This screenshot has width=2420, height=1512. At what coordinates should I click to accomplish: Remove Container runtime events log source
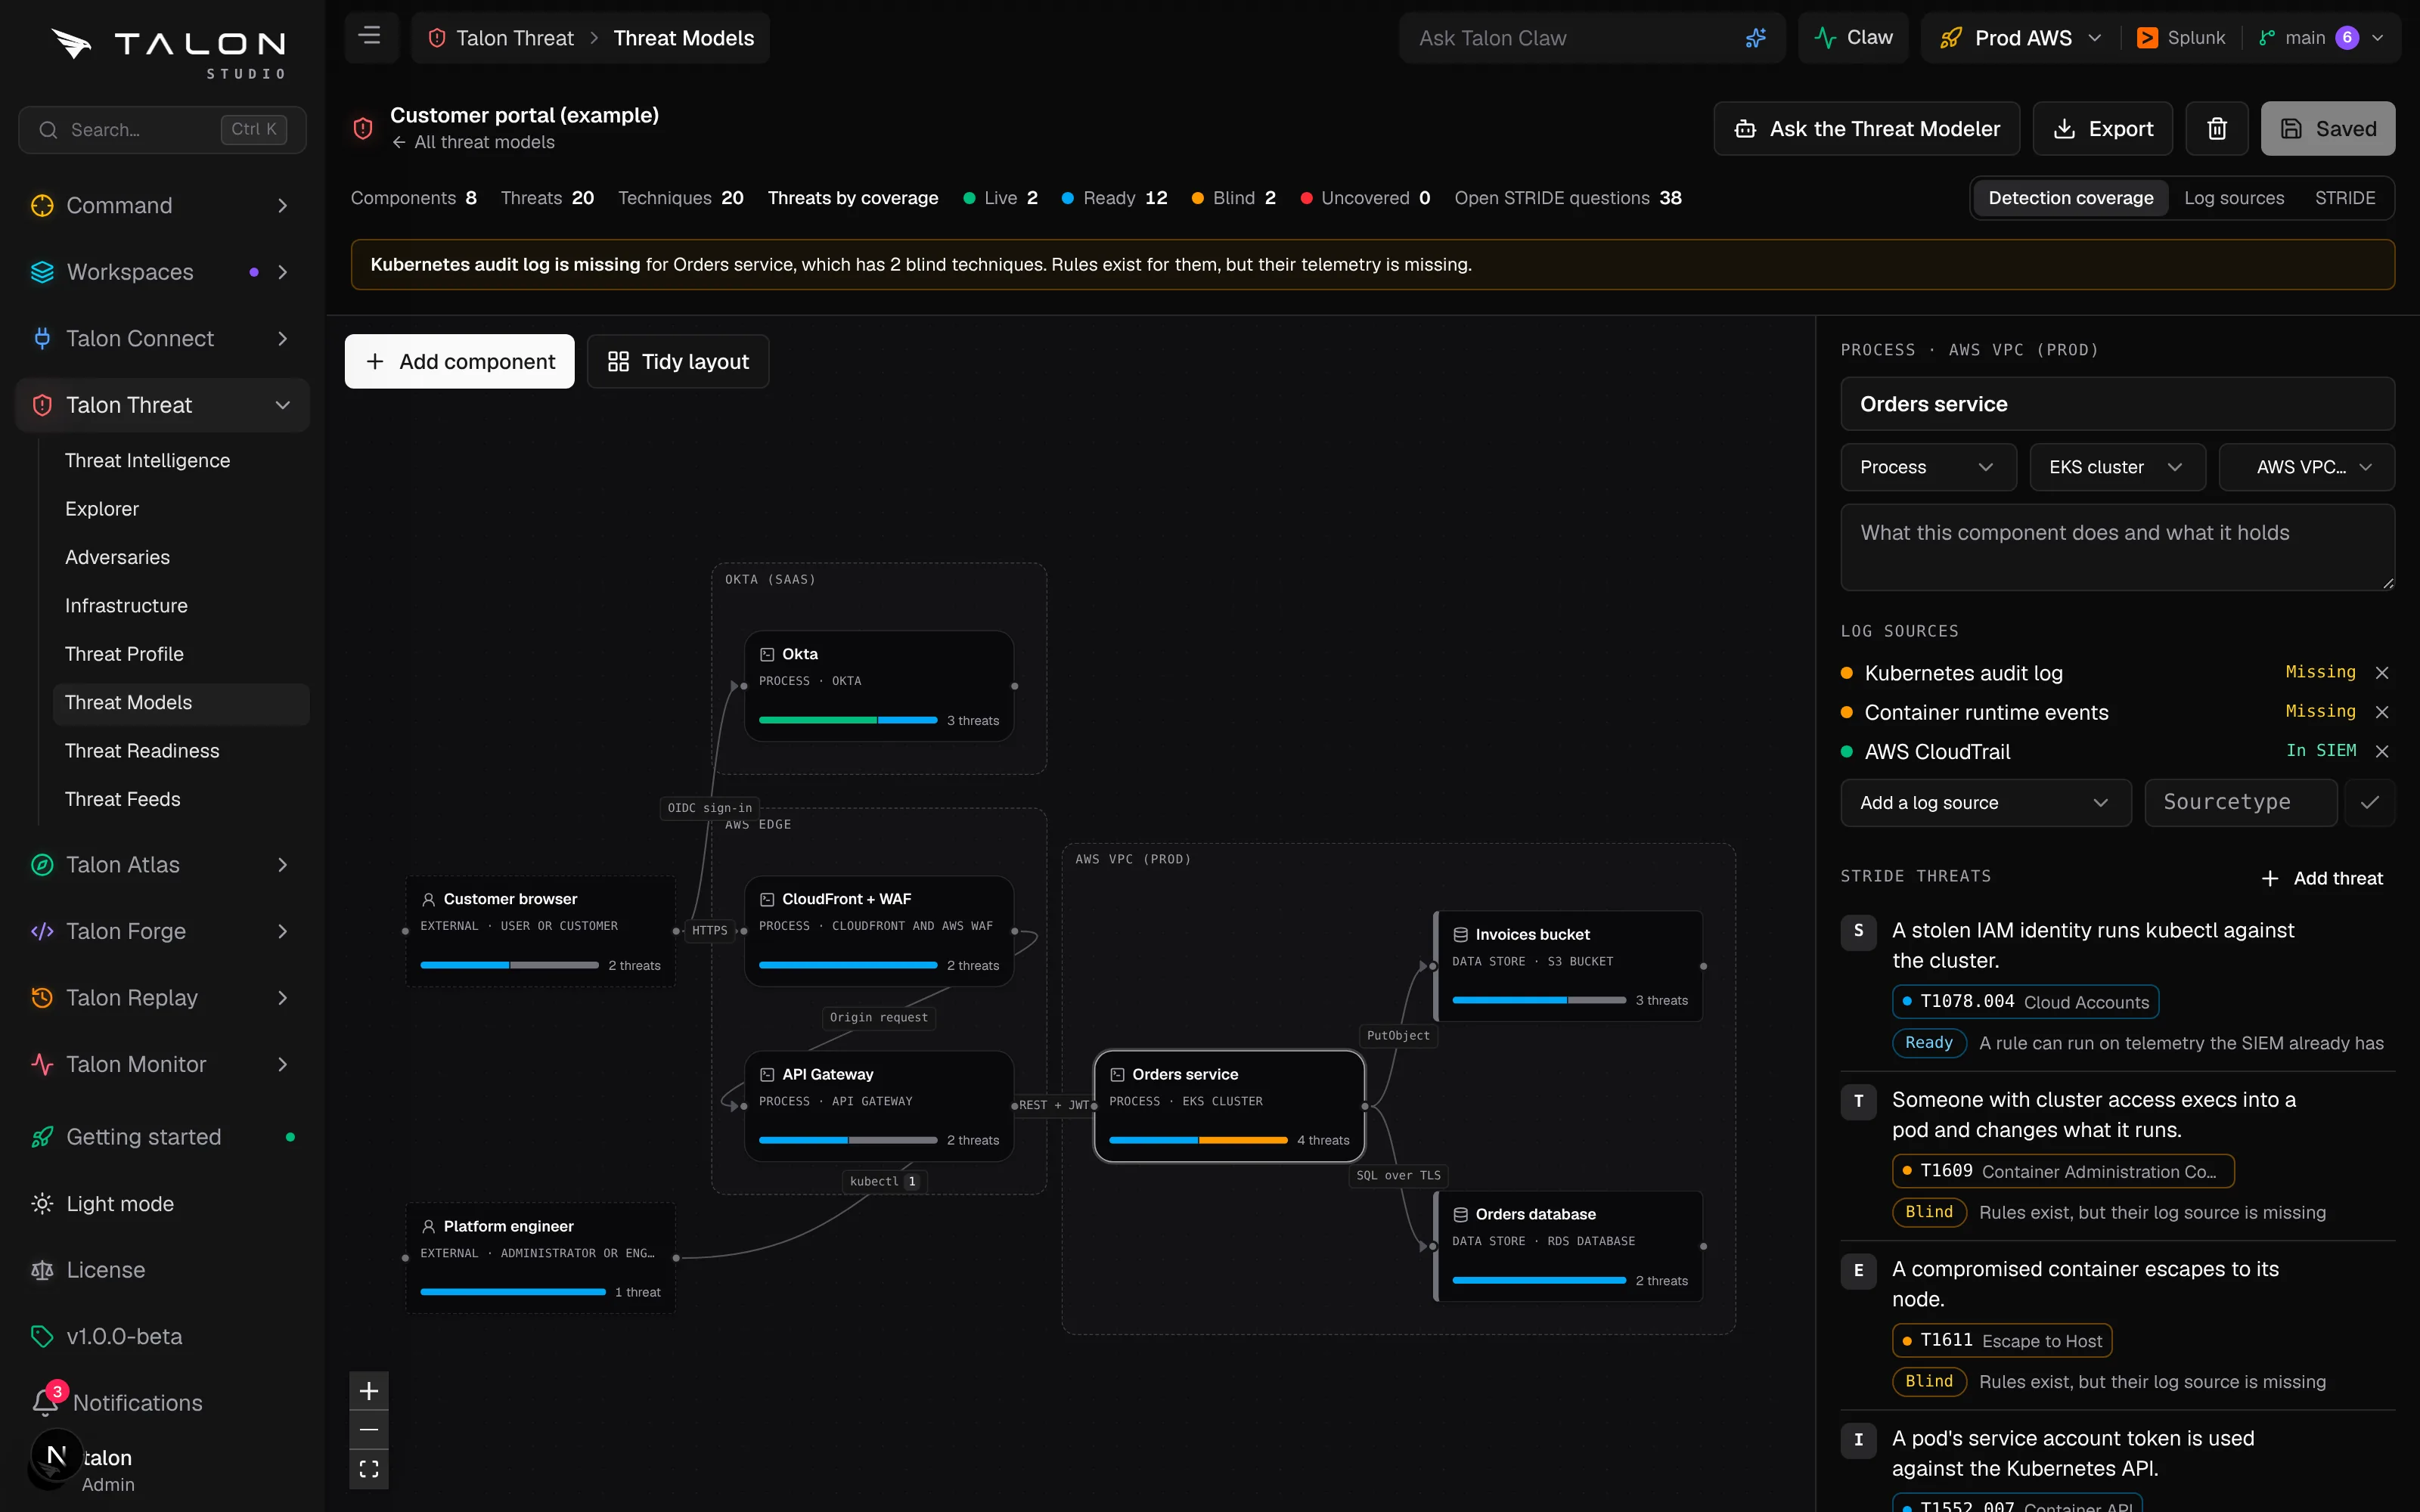[2382, 712]
